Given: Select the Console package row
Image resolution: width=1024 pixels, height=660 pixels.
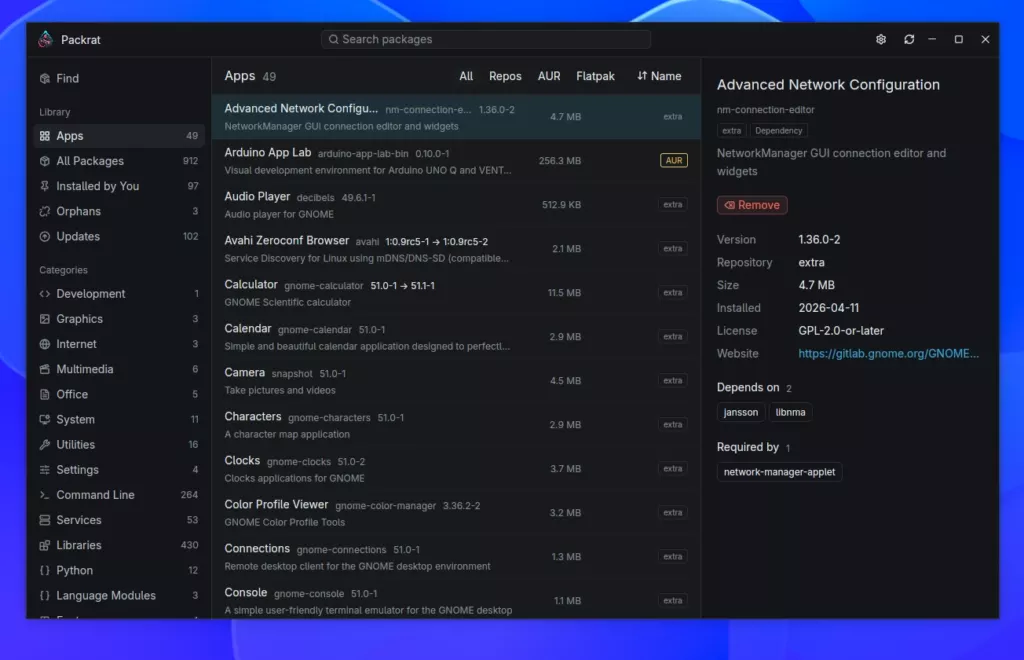Looking at the screenshot, I should coord(456,601).
